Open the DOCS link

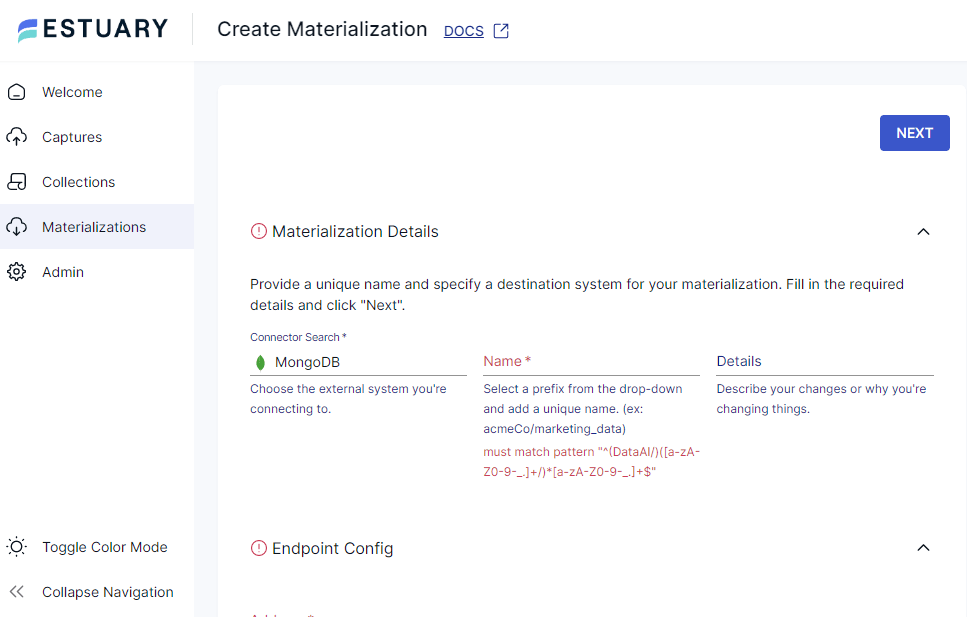tap(463, 30)
